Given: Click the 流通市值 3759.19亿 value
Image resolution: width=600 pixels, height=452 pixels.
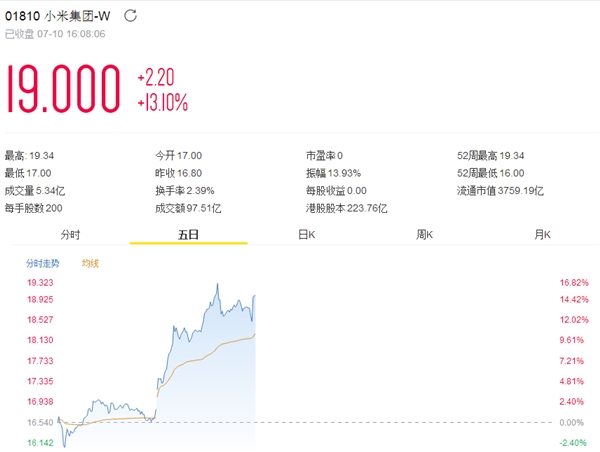Looking at the screenshot, I should pos(500,190).
